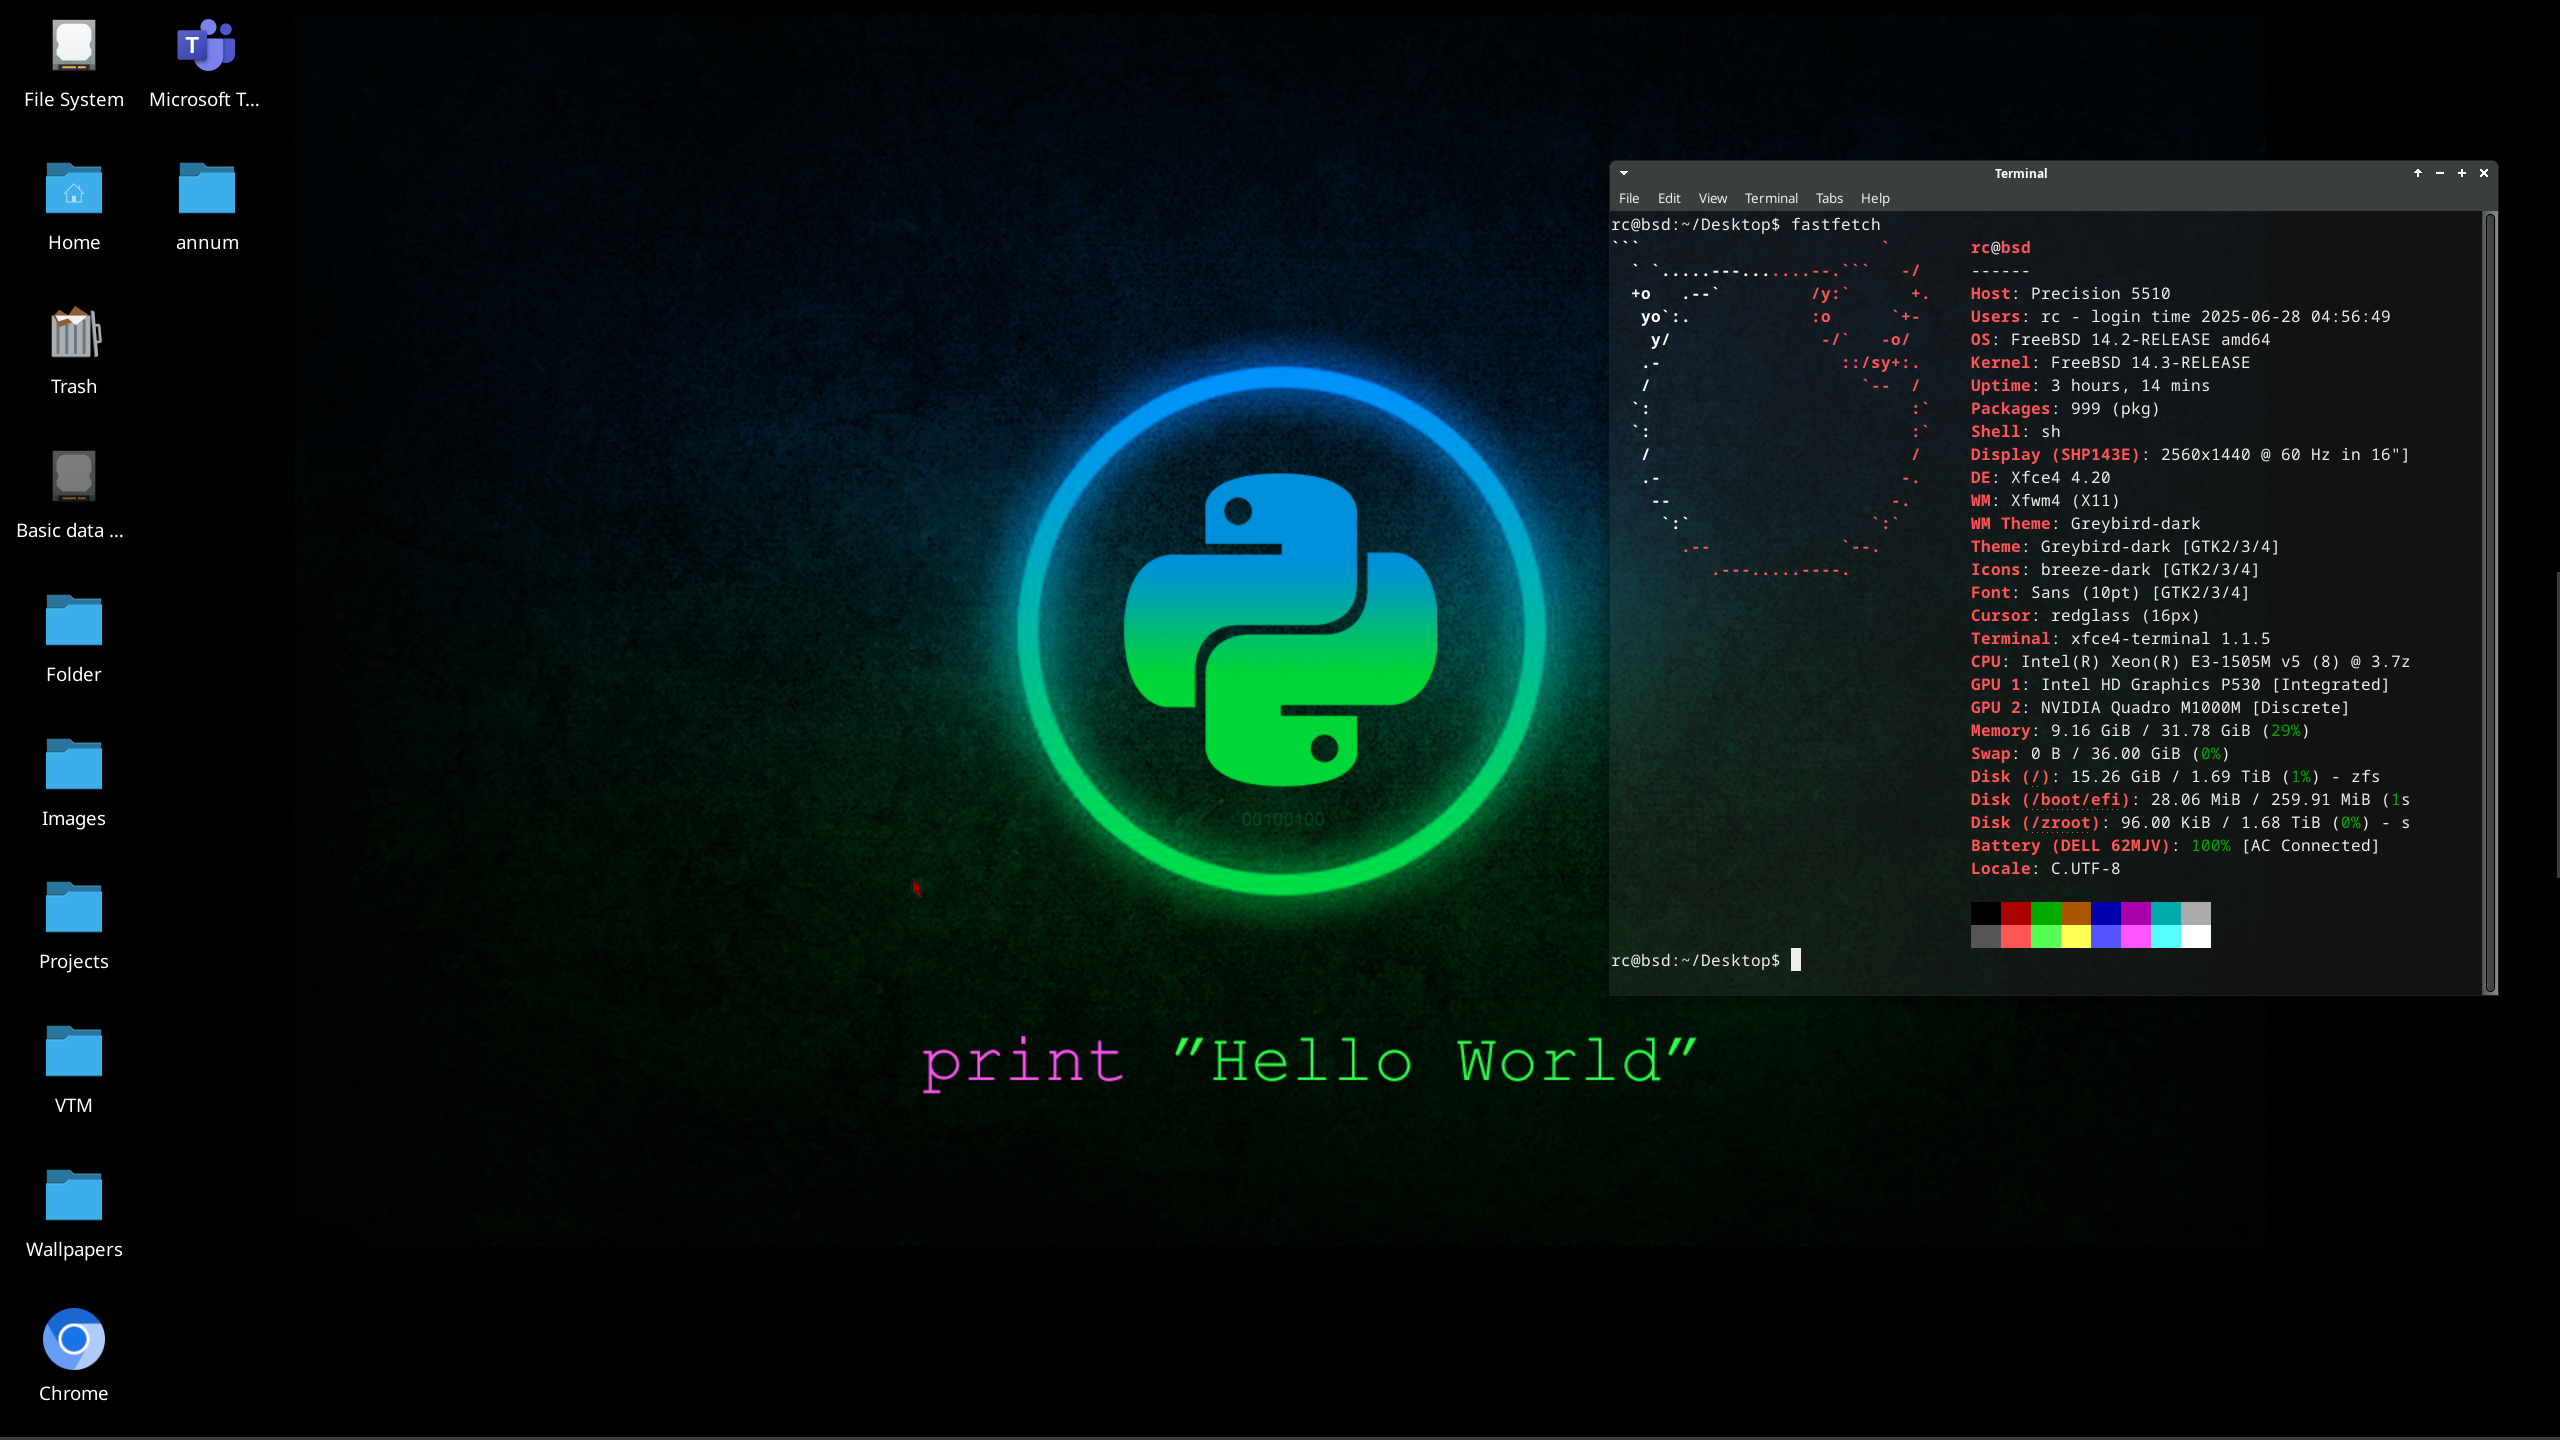
Task: Open the Tabs menu in Terminal
Action: [x=1829, y=198]
